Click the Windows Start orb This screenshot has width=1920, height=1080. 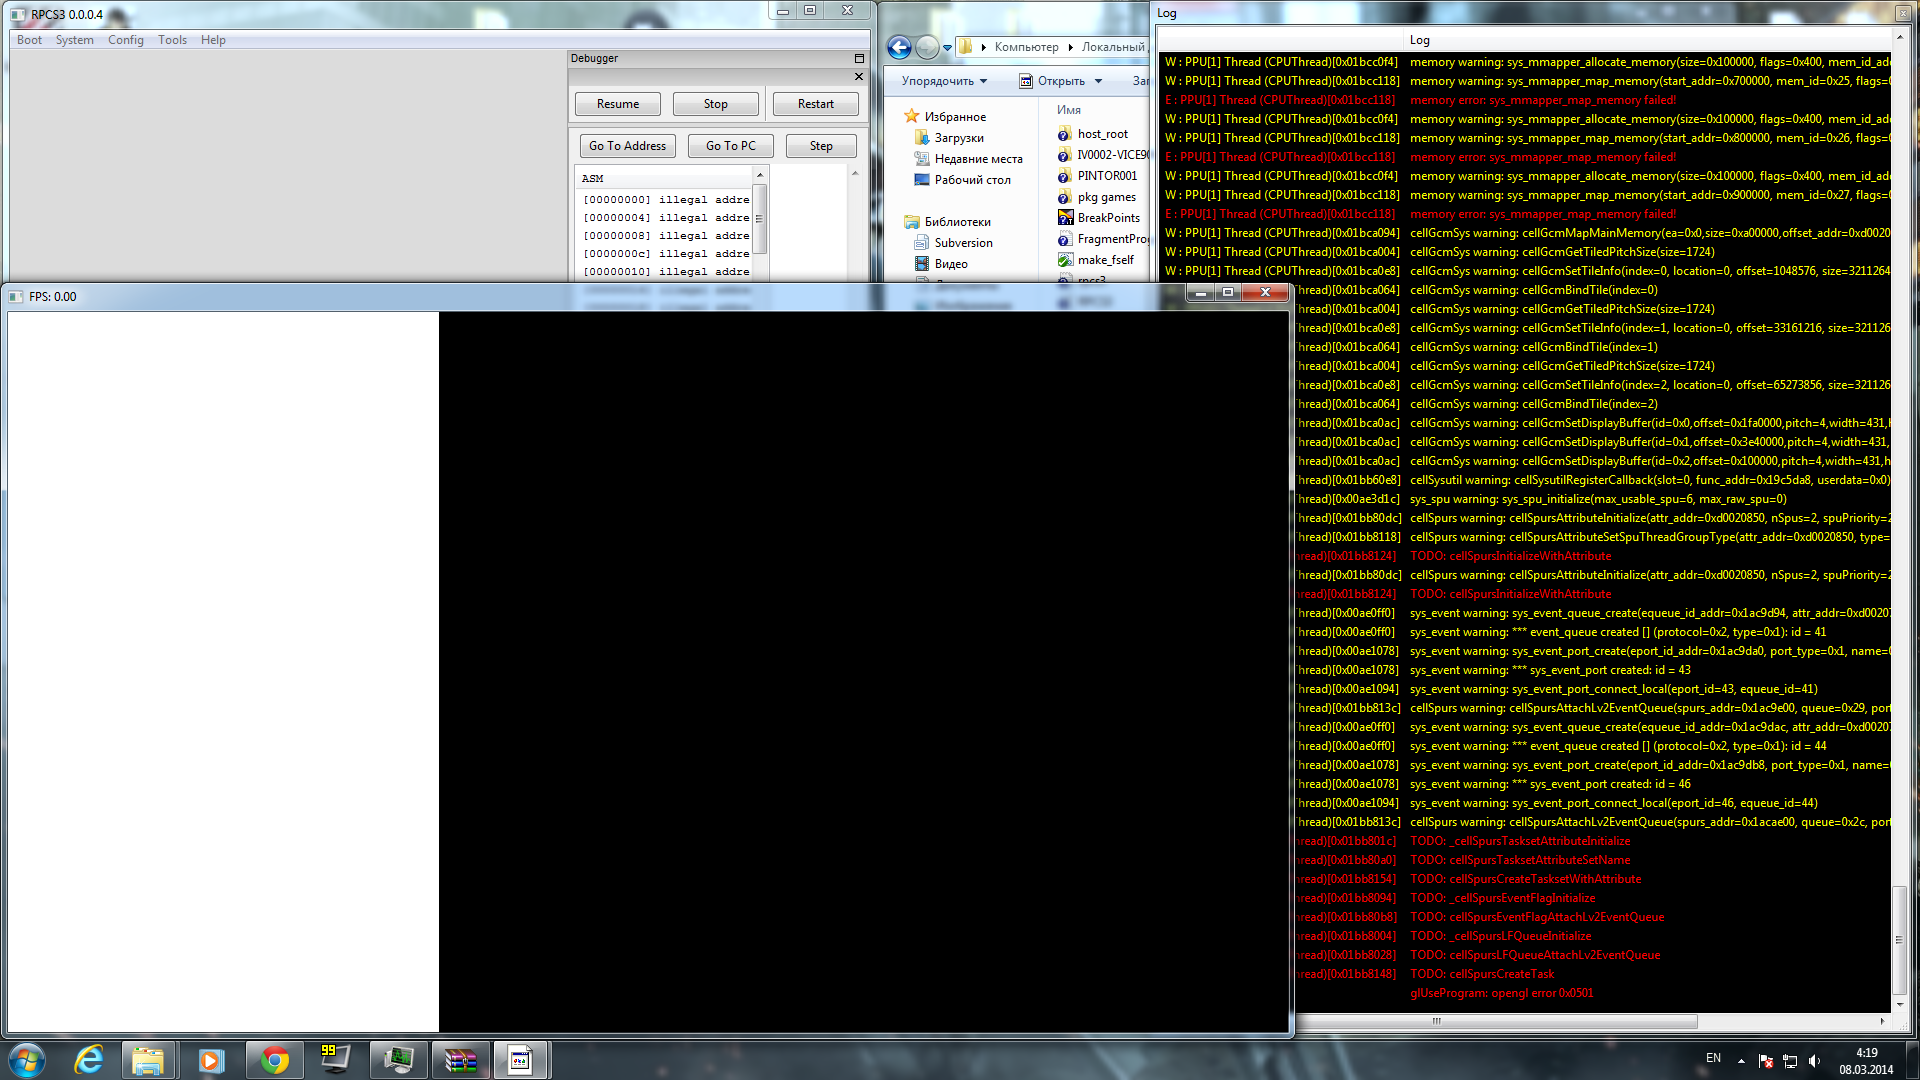[x=27, y=1060]
